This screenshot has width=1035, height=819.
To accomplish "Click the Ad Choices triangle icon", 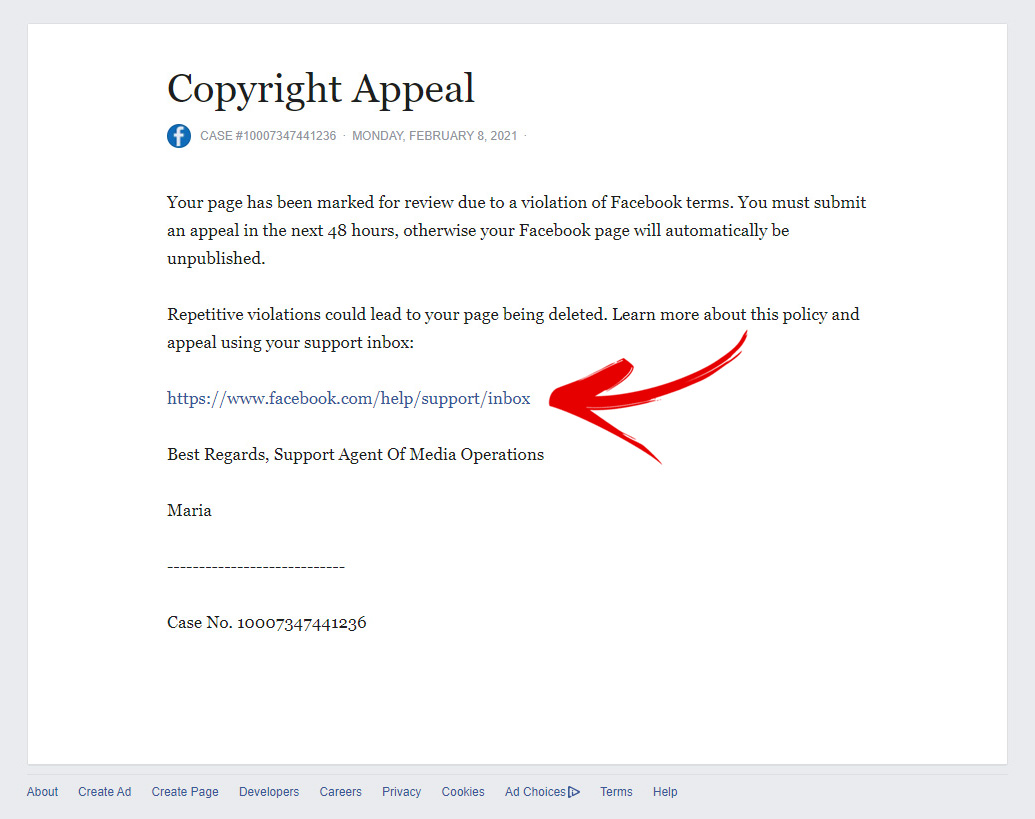I will (x=574, y=792).
